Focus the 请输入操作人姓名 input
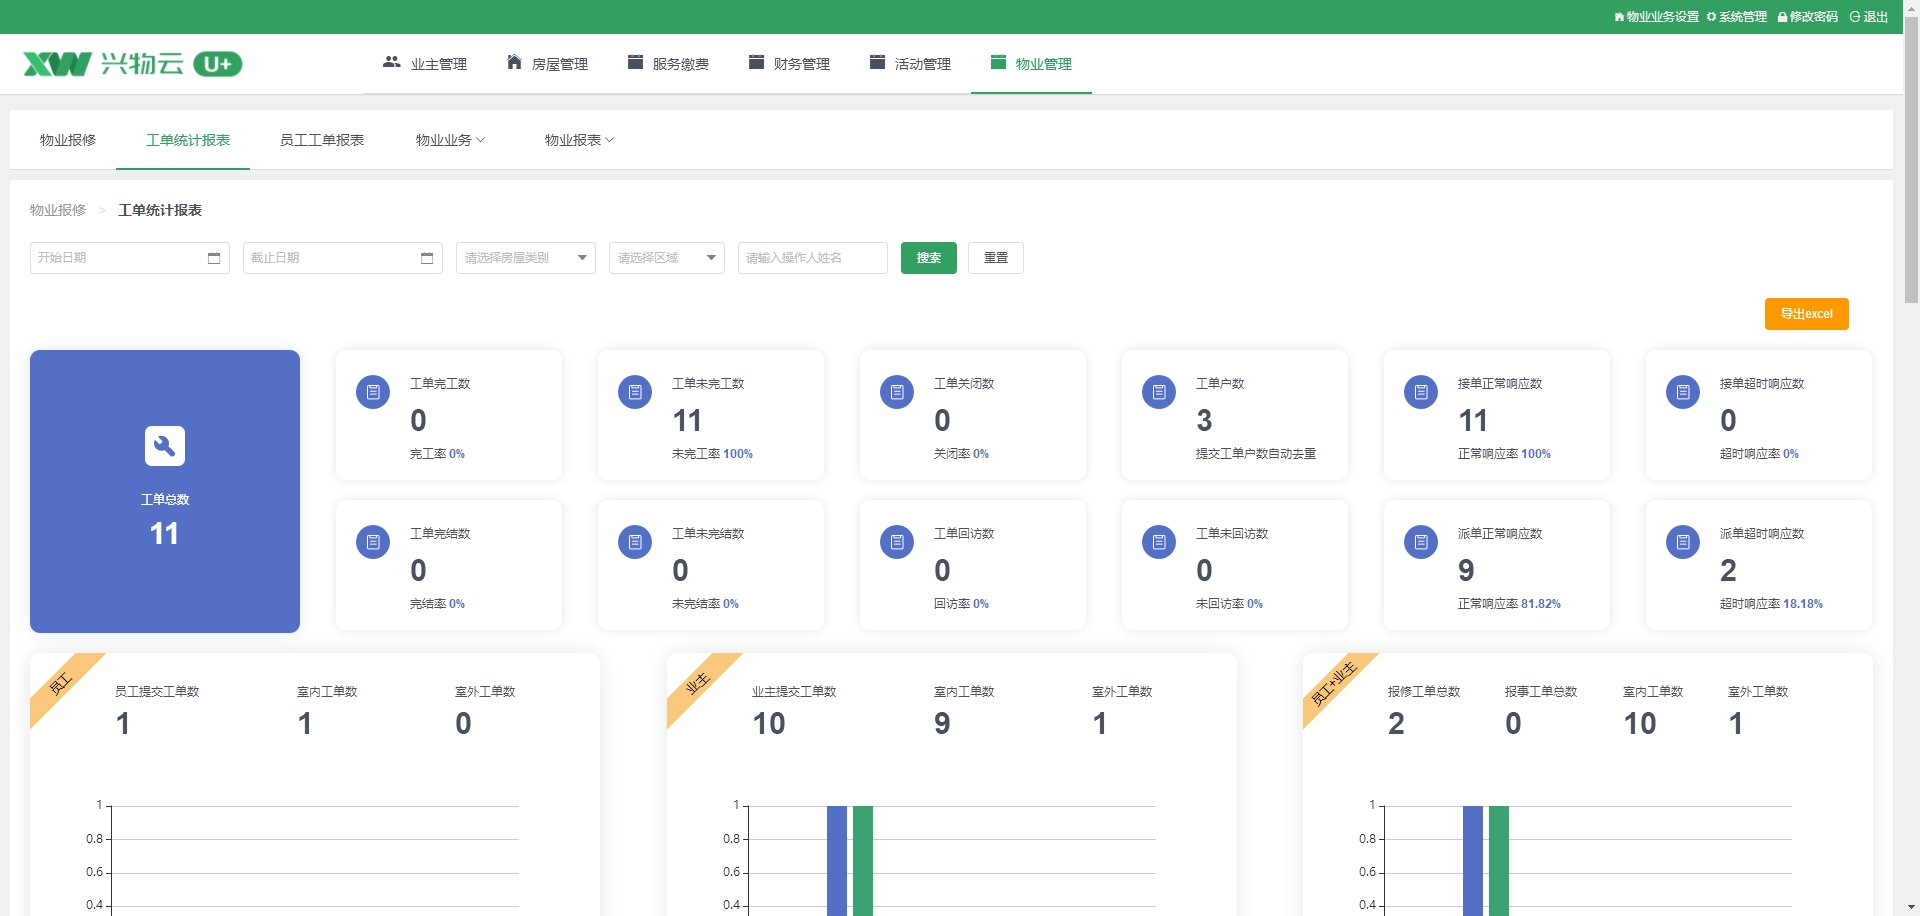This screenshot has height=916, width=1920. point(813,258)
